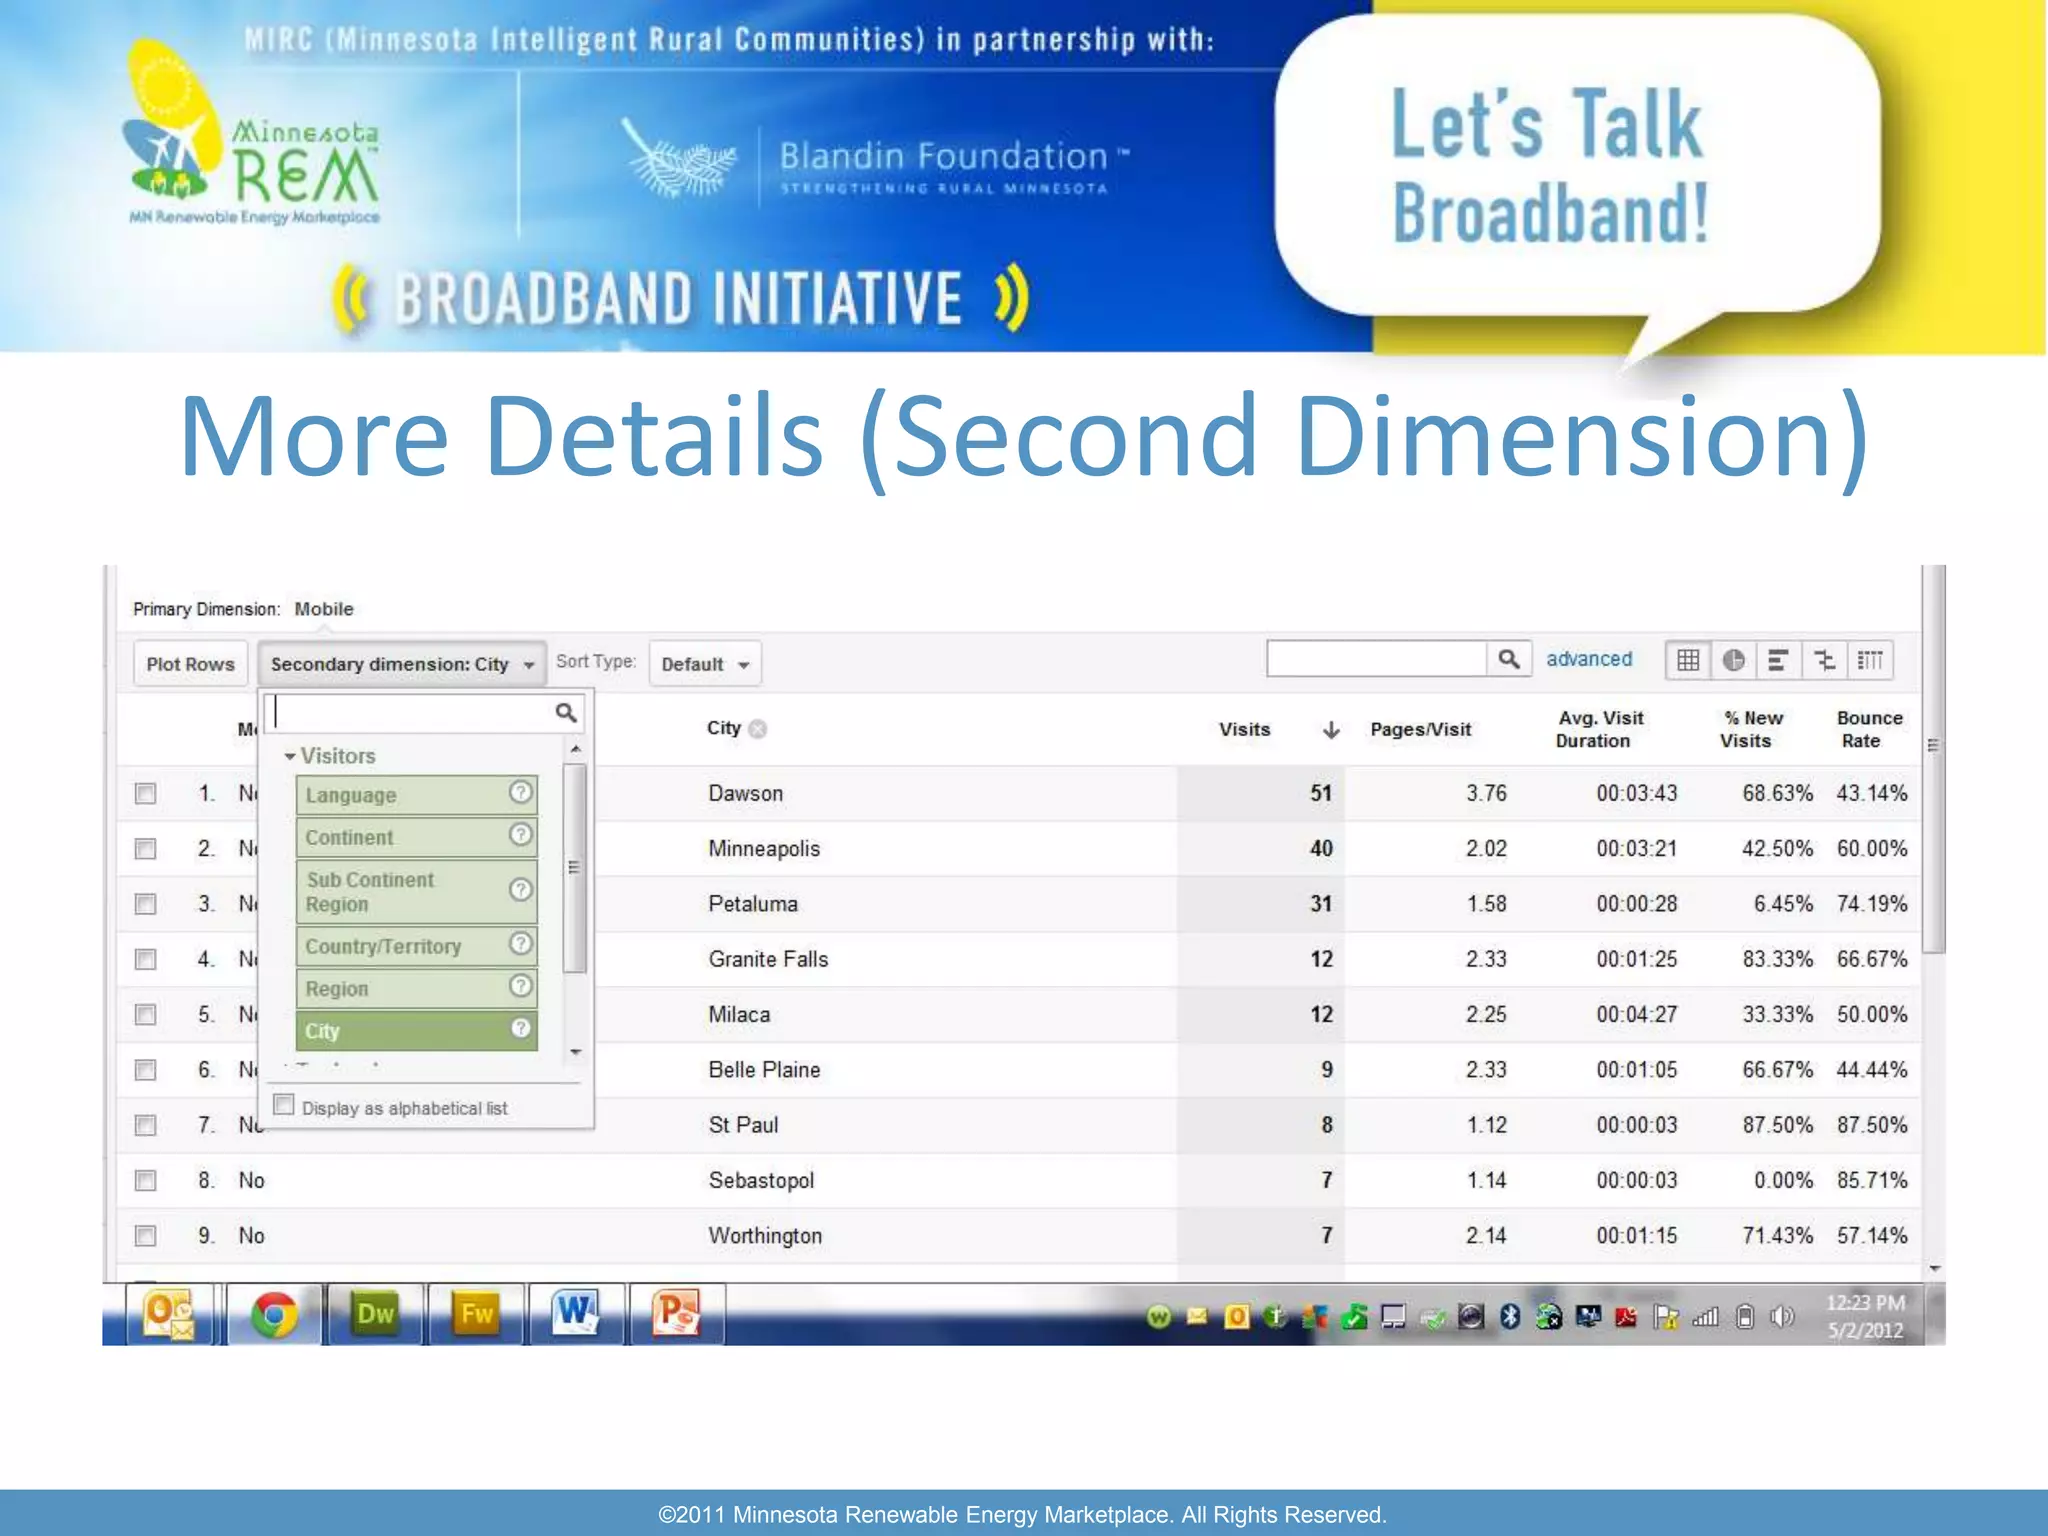
Task: Tick the checkbox for row 5 Milaca
Action: (x=146, y=1015)
